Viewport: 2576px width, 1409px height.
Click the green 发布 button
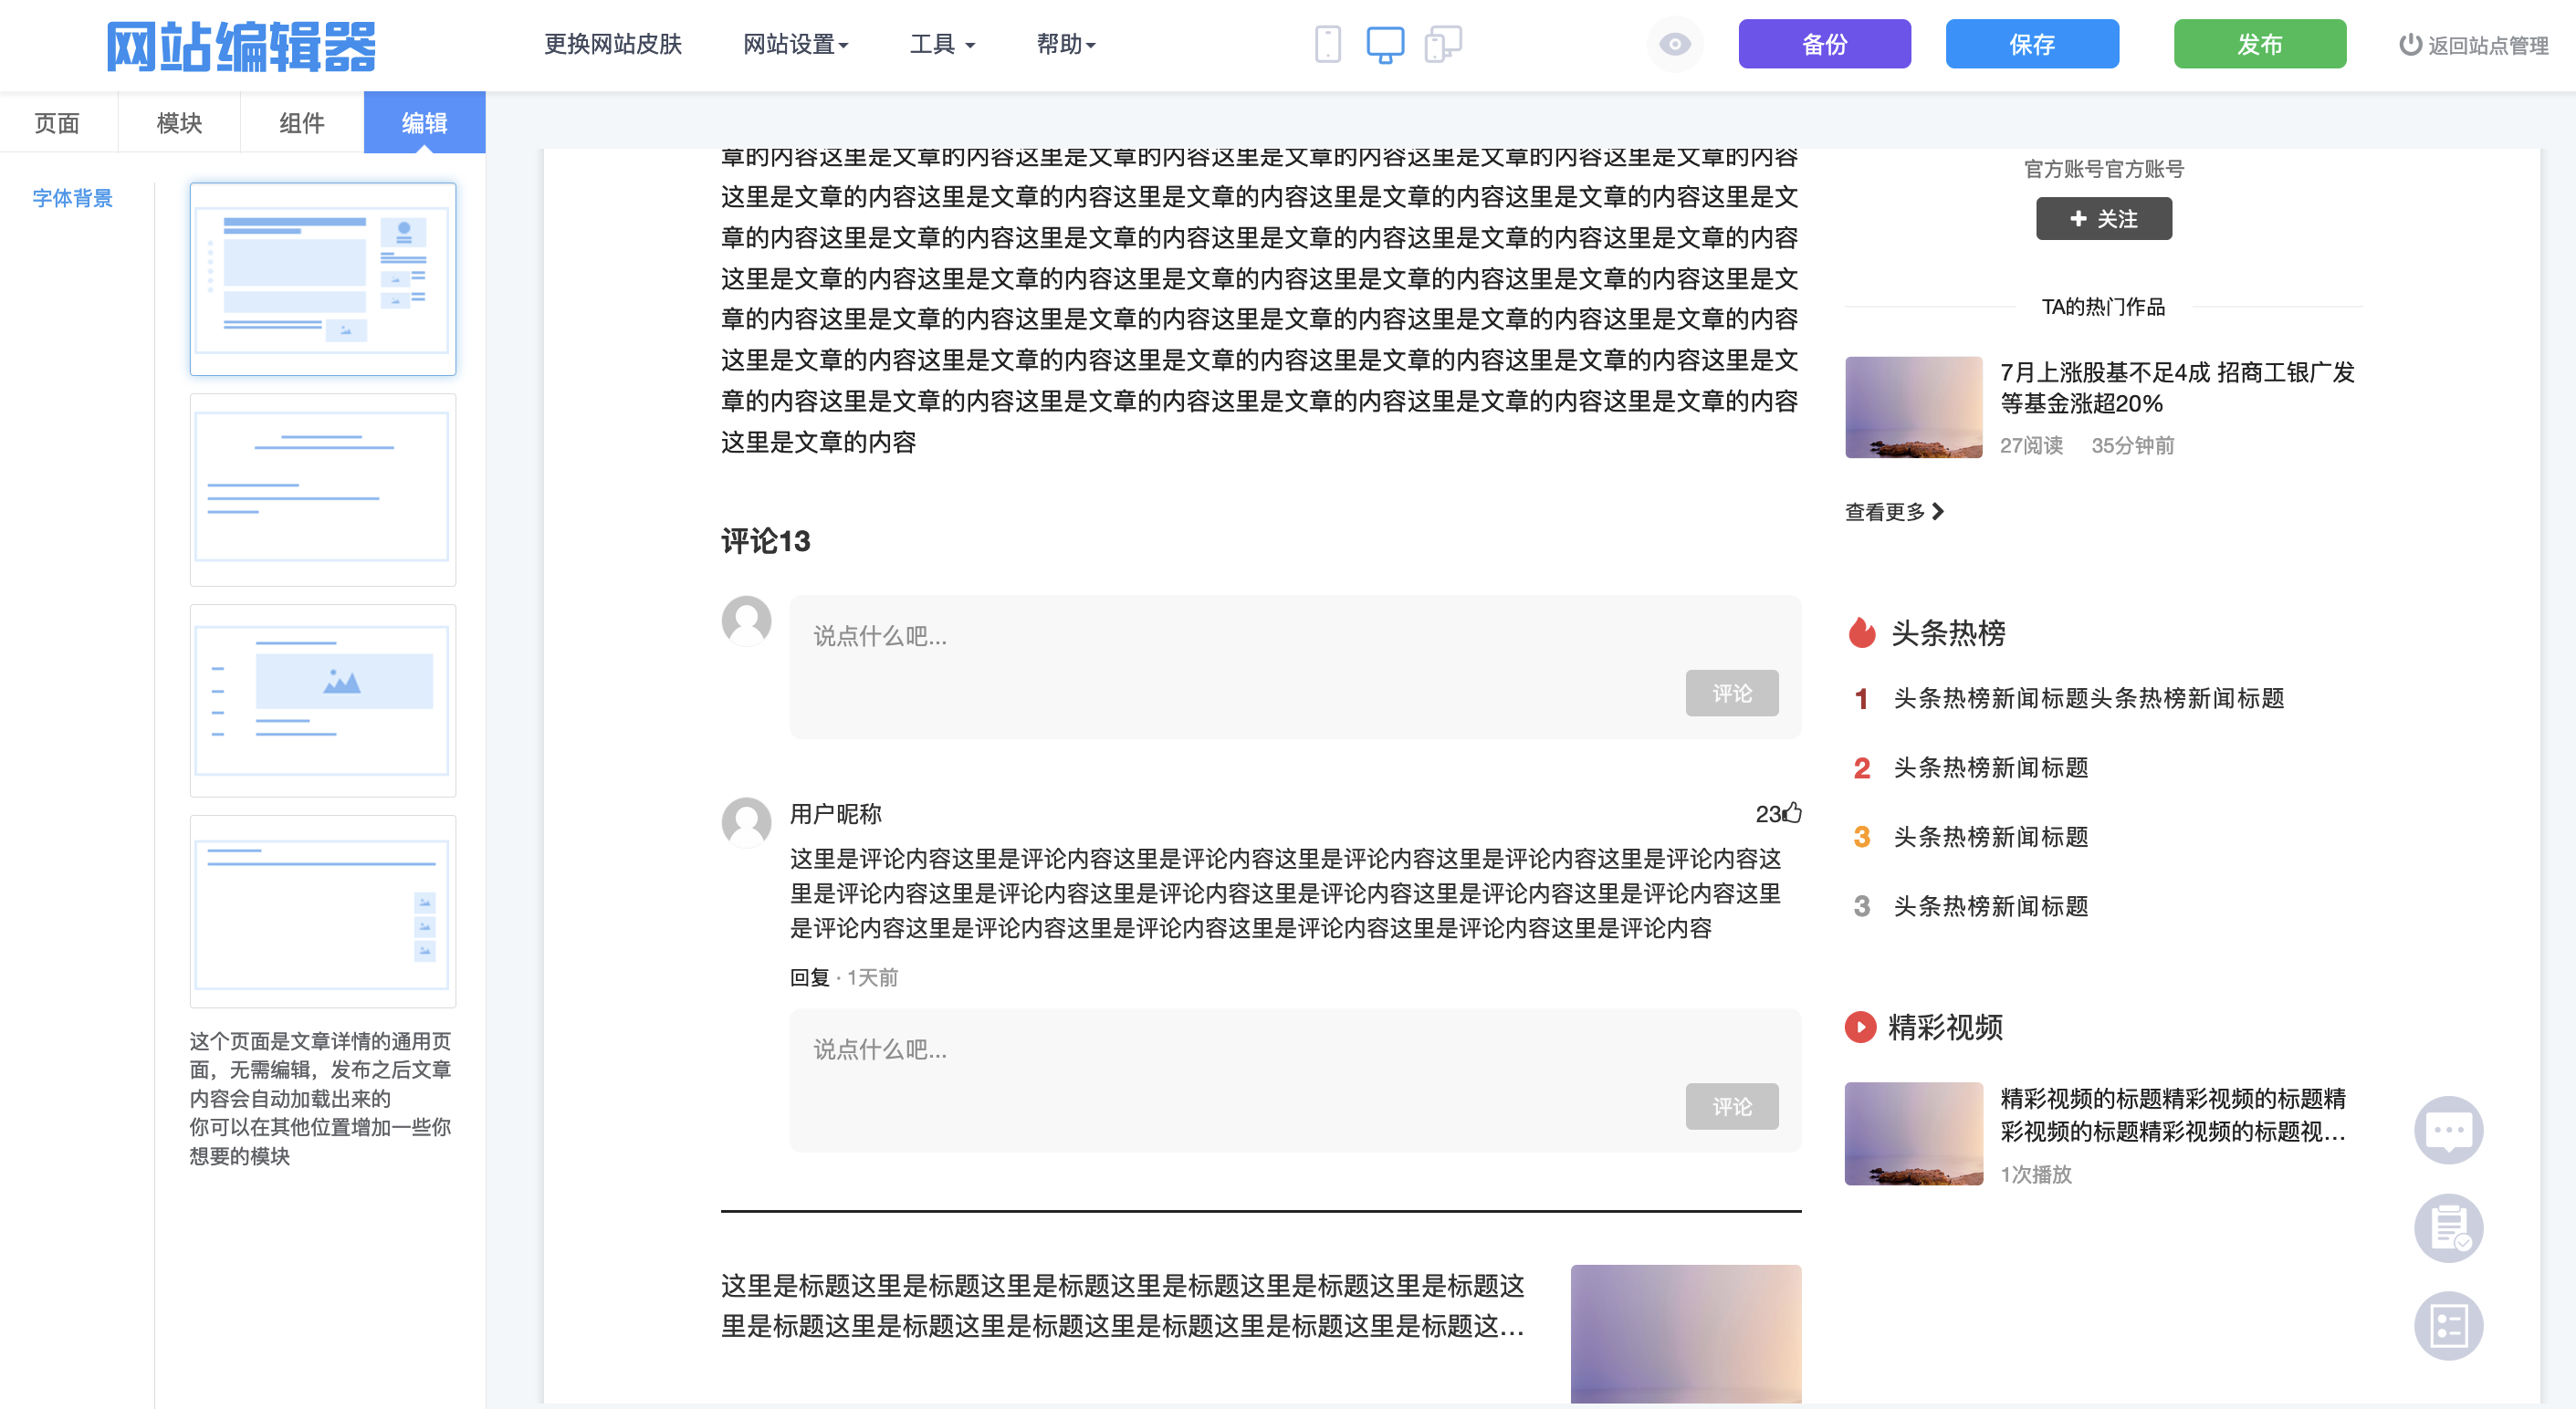click(x=2259, y=44)
